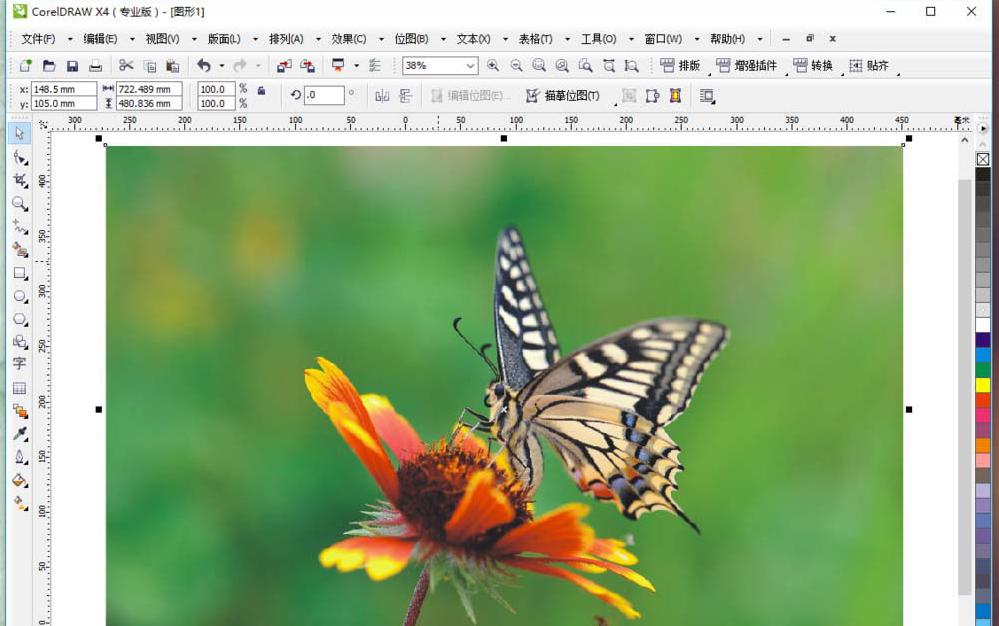999x626 pixels.
Task: Expand the 转换 flyout arrow
Action: pyautogui.click(x=842, y=74)
